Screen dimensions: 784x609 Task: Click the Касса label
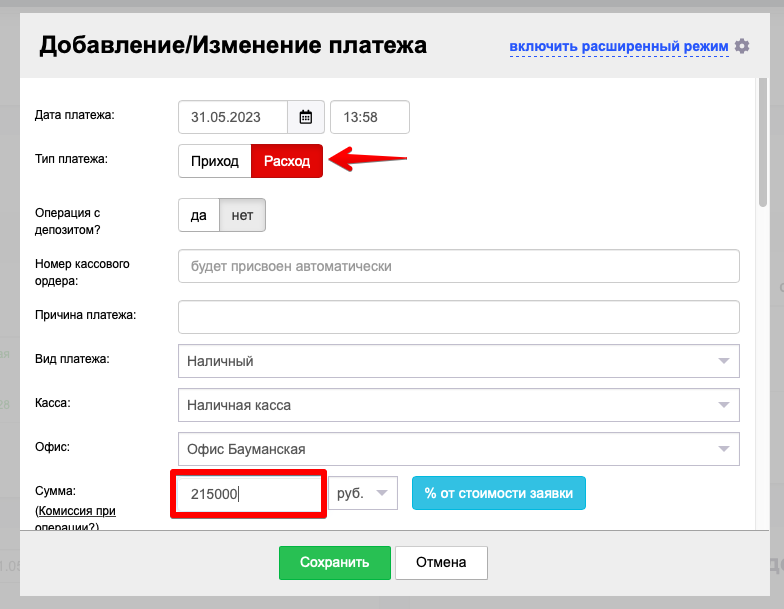click(52, 403)
